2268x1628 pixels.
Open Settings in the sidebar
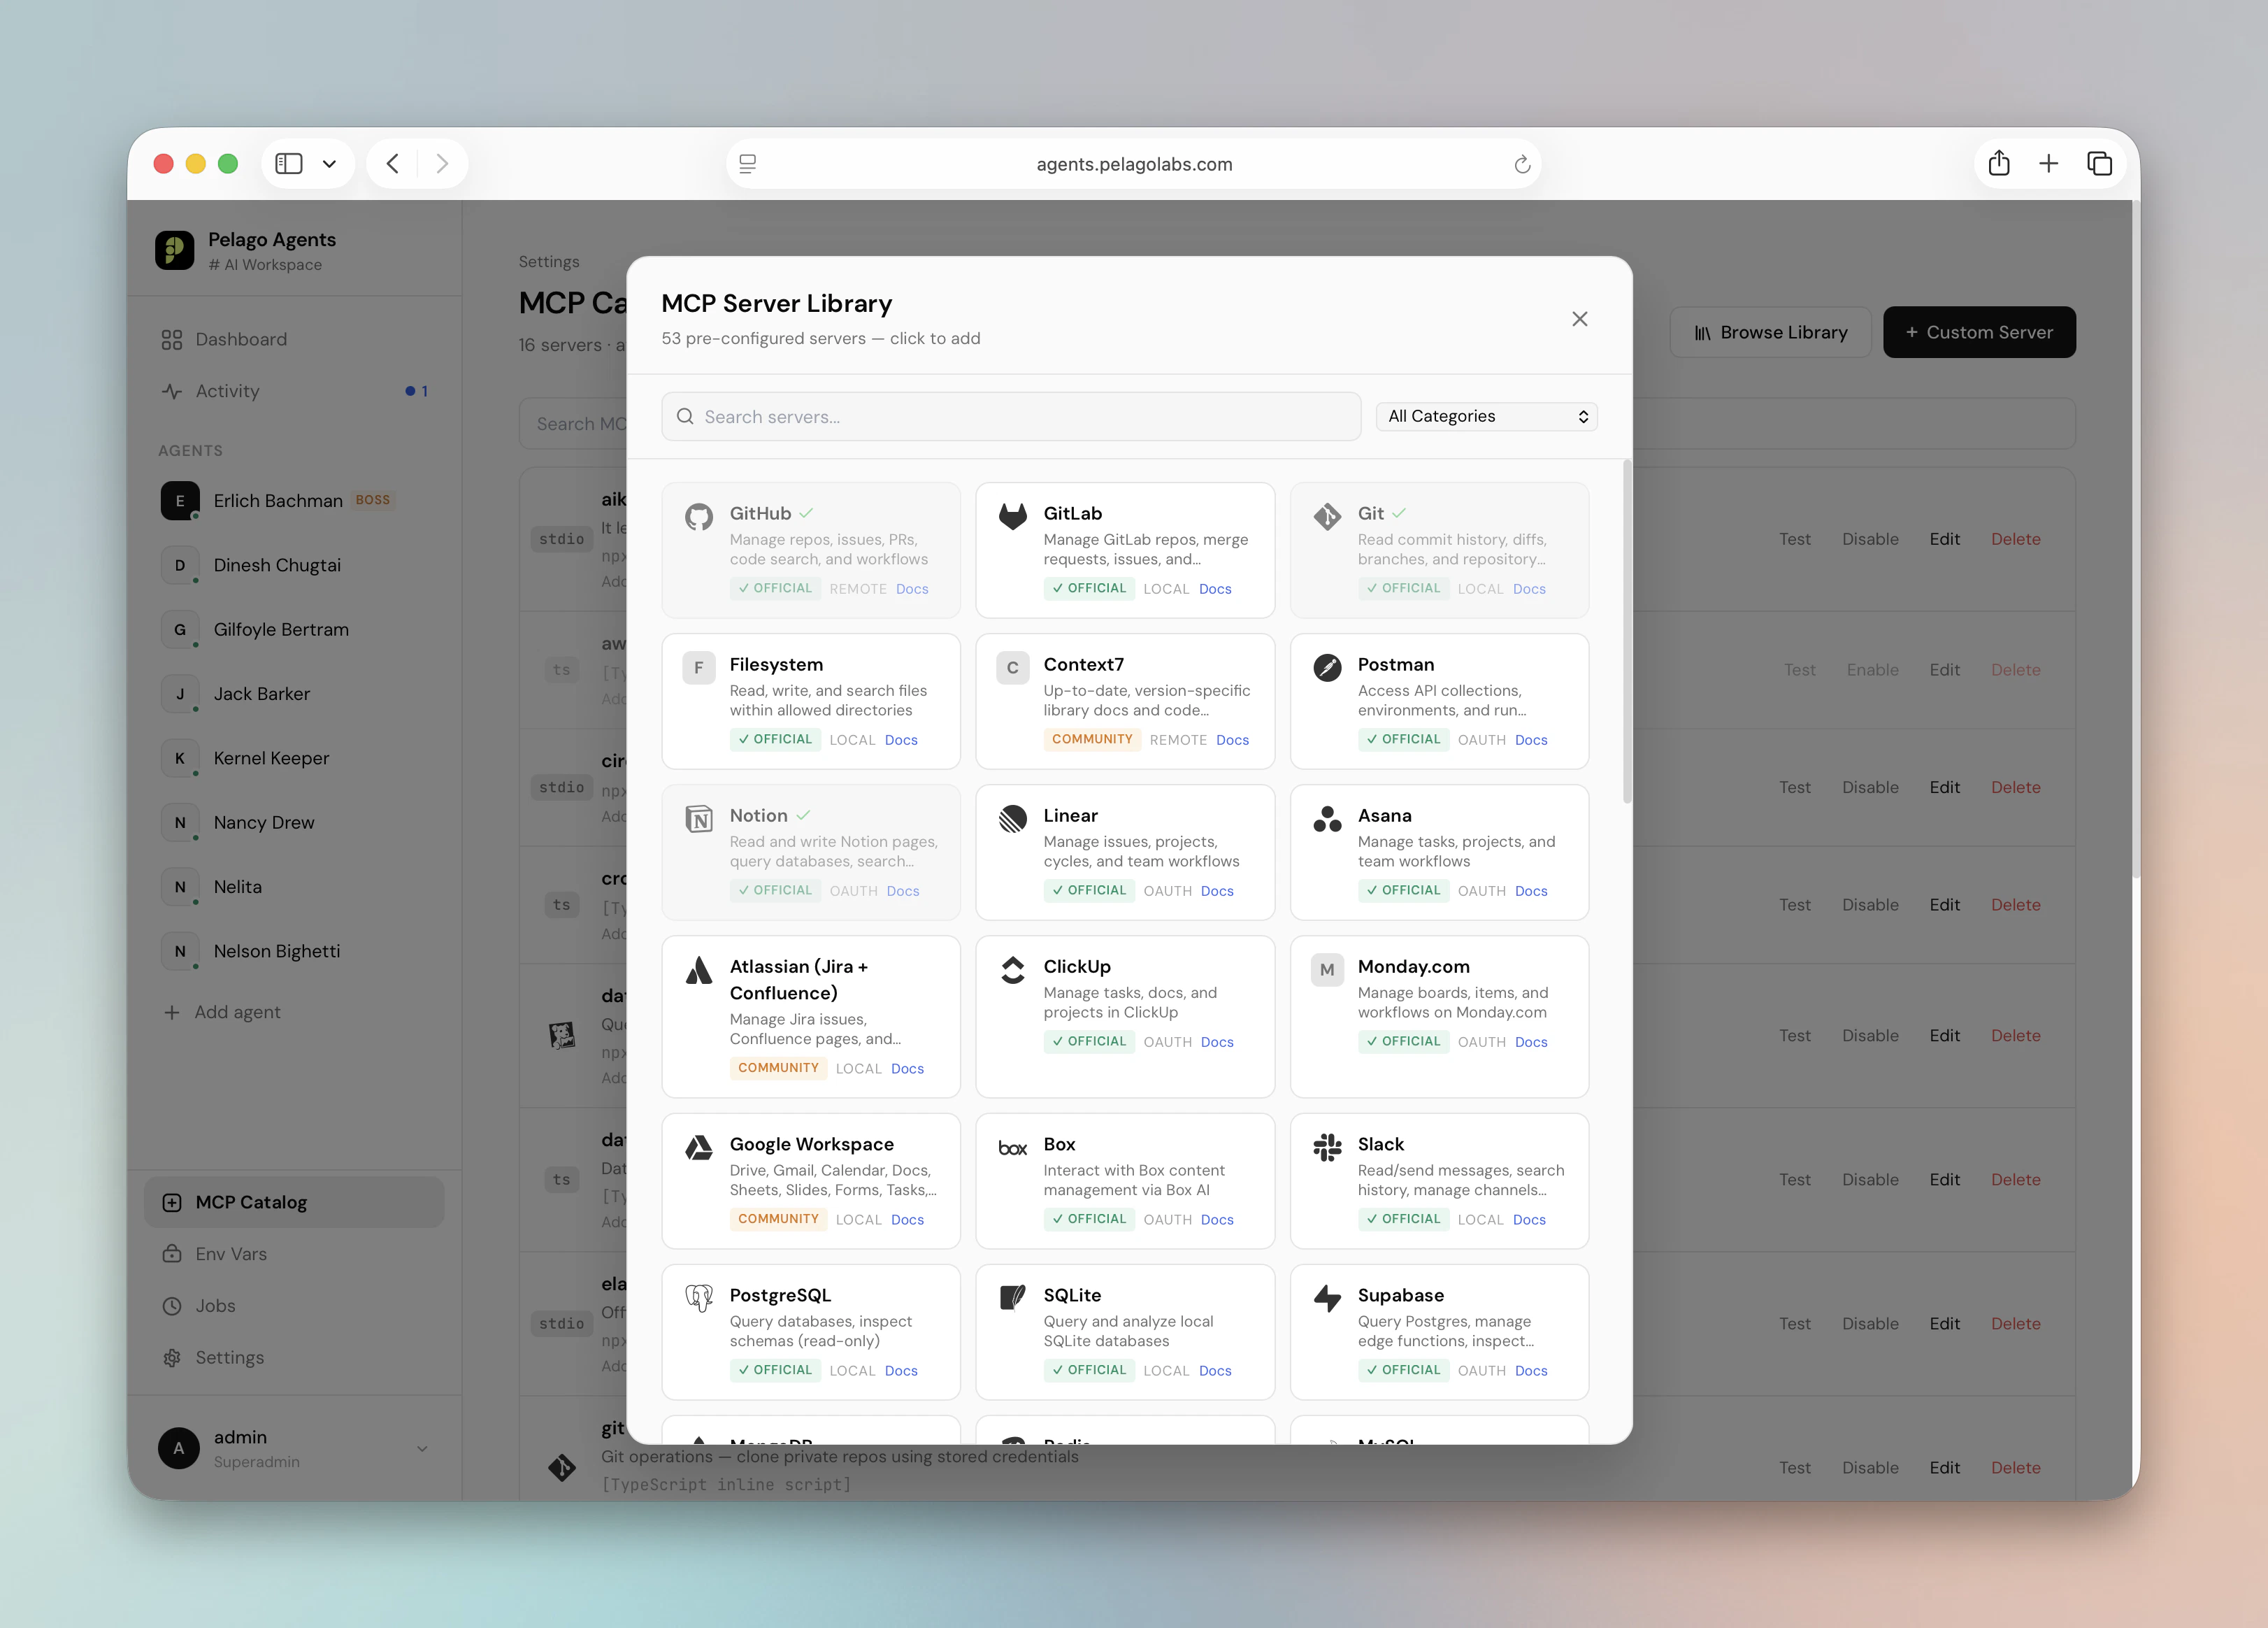[295, 1358]
